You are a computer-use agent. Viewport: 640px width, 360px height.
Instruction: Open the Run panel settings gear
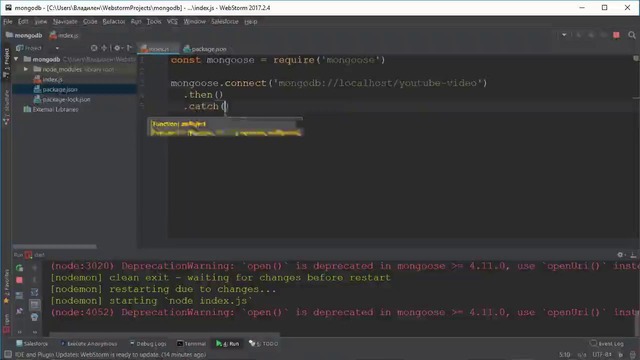coord(621,255)
